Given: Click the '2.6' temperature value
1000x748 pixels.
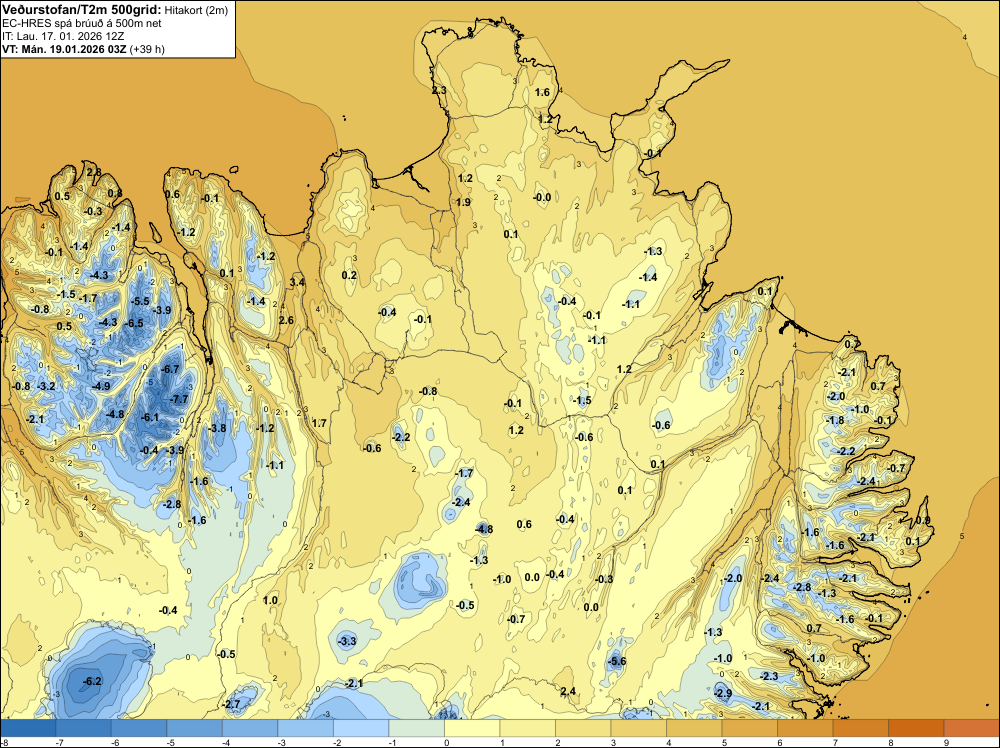Looking at the screenshot, I should (286, 319).
